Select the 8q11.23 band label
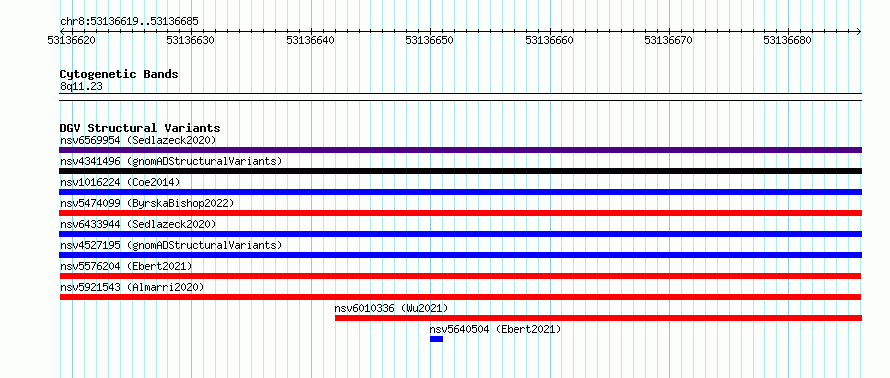The height and width of the screenshot is (378, 890). point(81,86)
